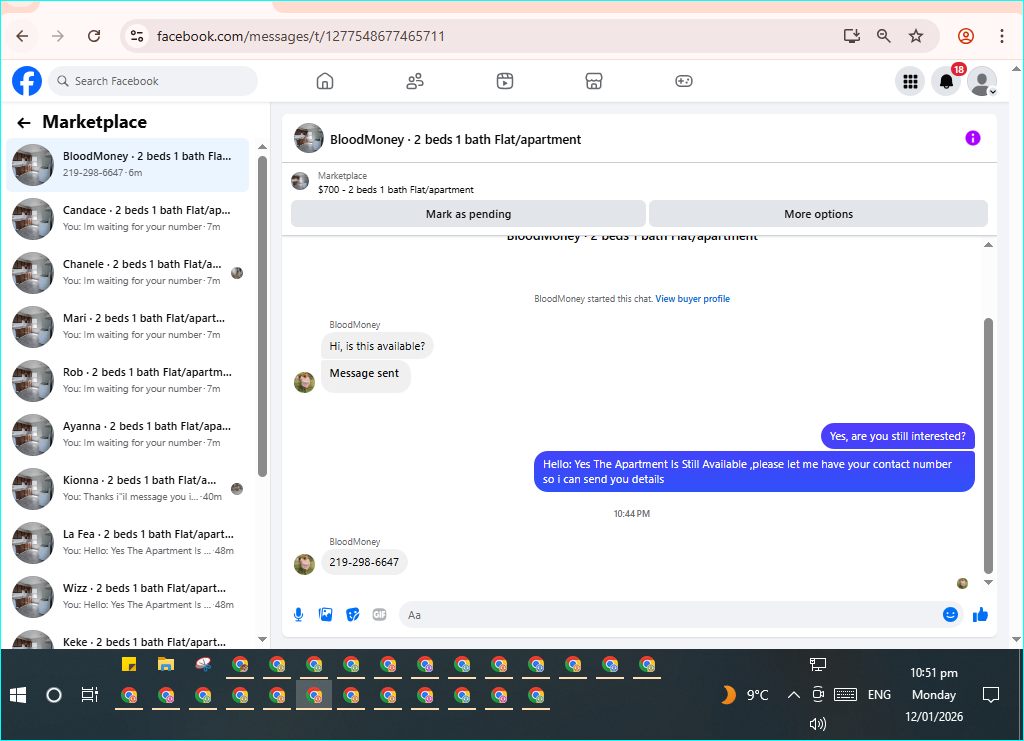Click Mark as pending button
The width and height of the screenshot is (1024, 741).
pos(468,214)
